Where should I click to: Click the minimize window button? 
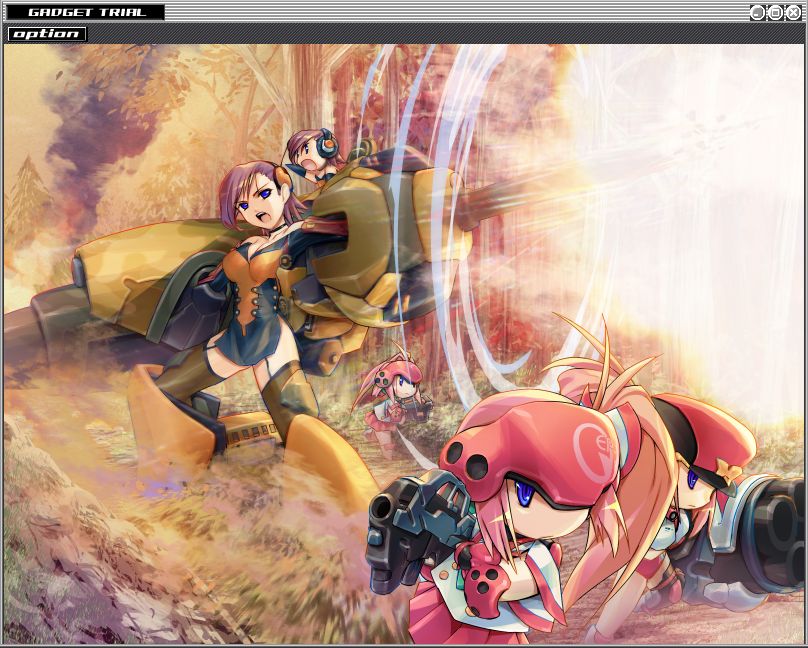pos(757,13)
